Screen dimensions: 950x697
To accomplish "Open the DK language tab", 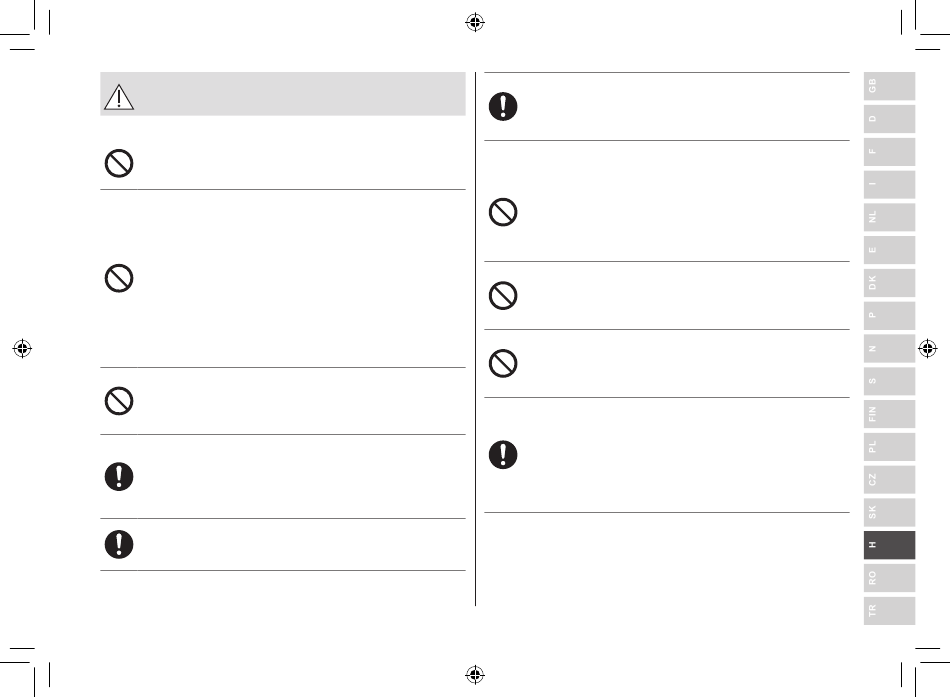I will pos(889,282).
